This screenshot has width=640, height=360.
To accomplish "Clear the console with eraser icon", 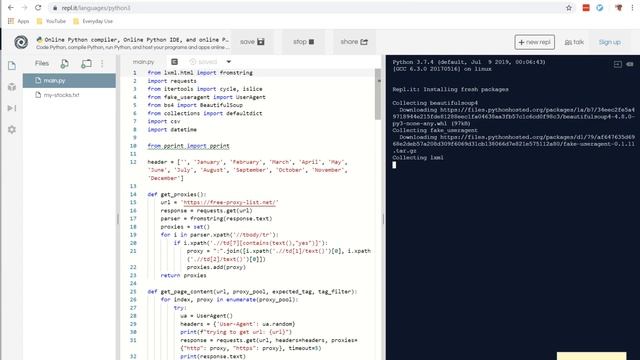I will point(630,64).
